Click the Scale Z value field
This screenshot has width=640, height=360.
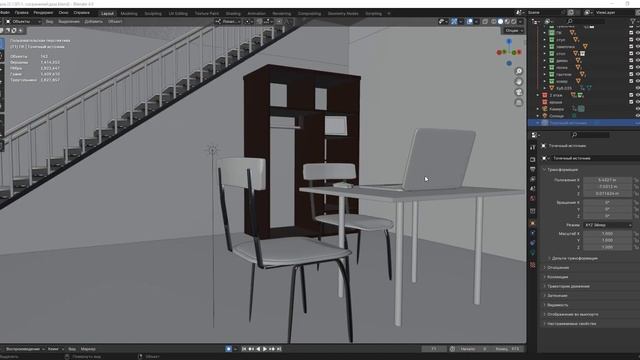(x=607, y=247)
